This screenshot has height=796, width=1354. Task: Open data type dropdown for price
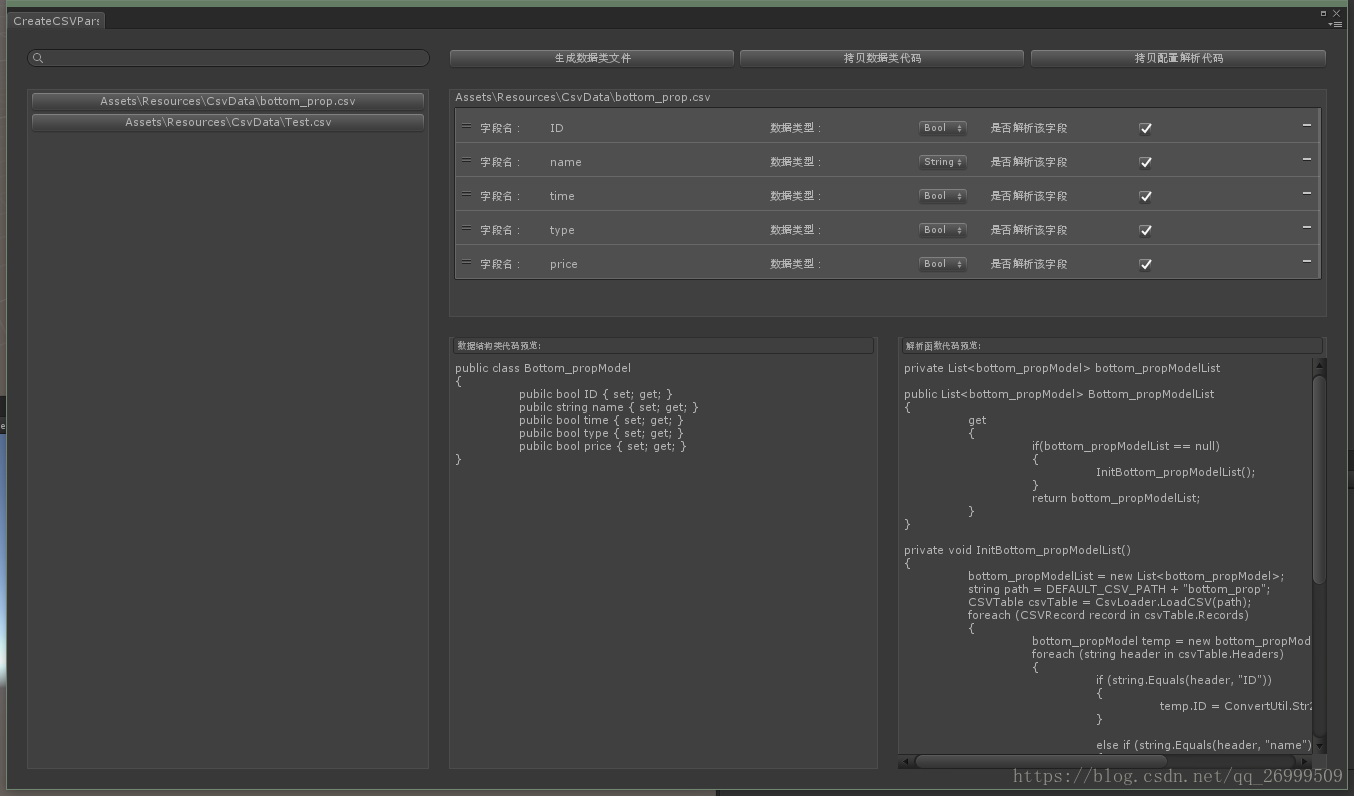[x=943, y=264]
